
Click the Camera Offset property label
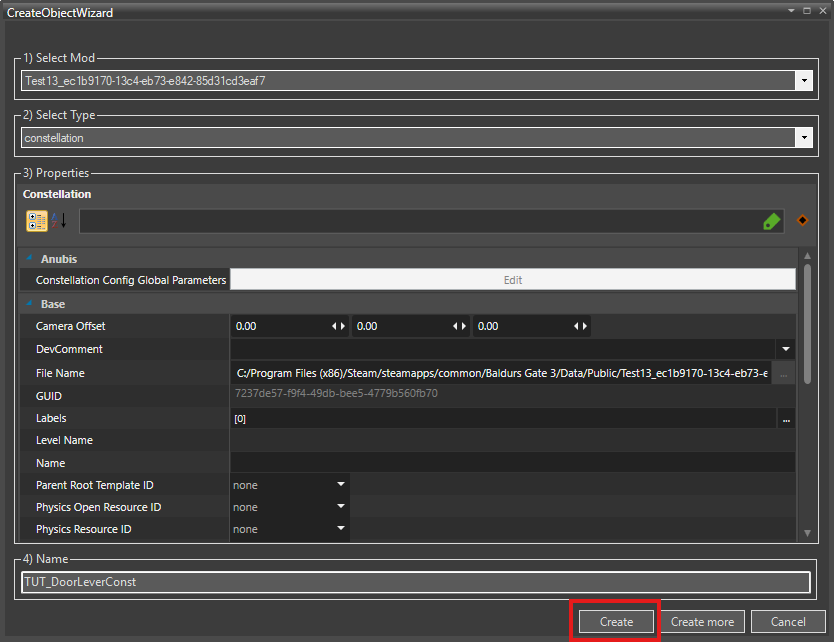coord(70,326)
